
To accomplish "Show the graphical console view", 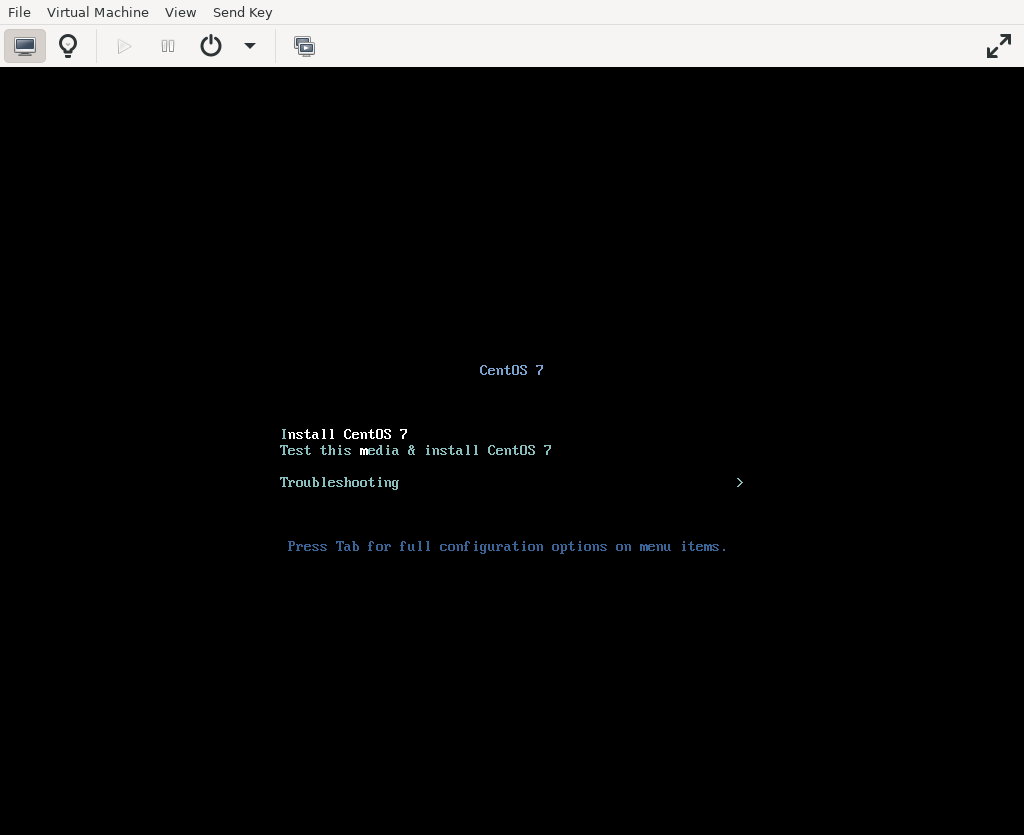I will tap(25, 46).
